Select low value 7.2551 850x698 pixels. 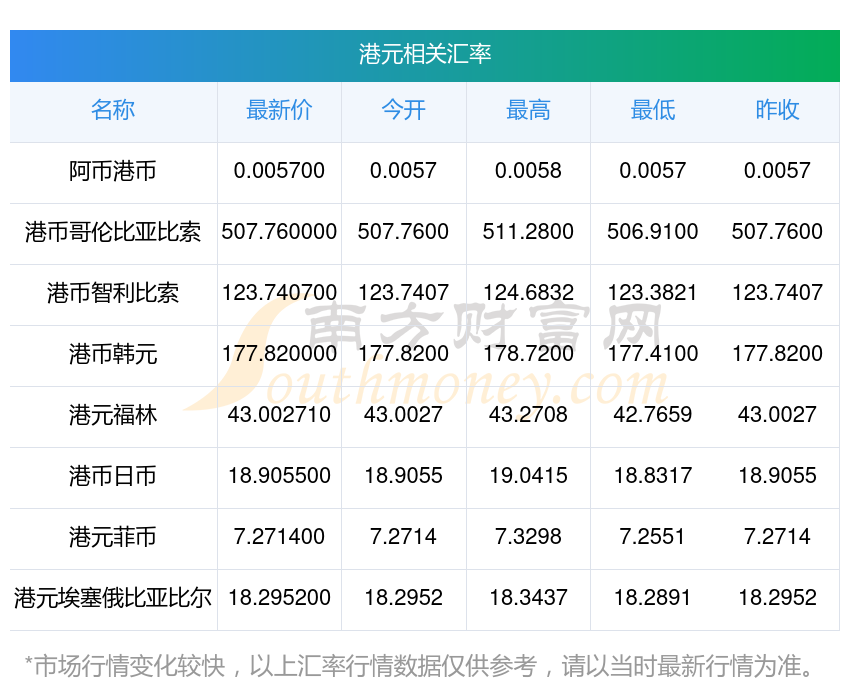pos(653,537)
